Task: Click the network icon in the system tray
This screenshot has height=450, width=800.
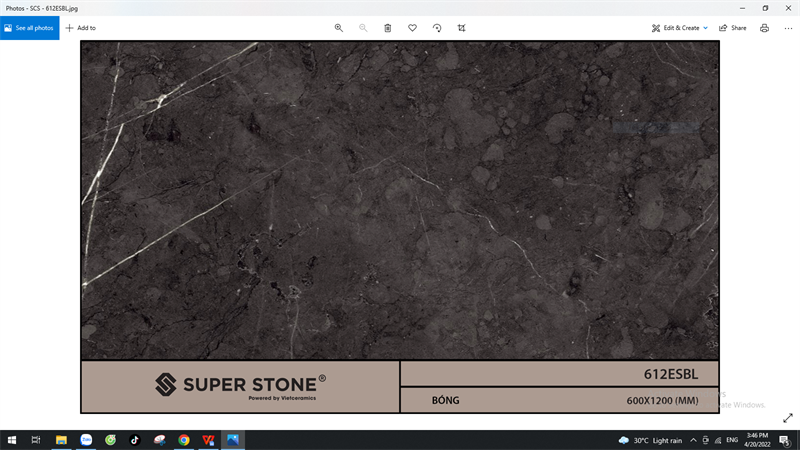Action: point(718,440)
